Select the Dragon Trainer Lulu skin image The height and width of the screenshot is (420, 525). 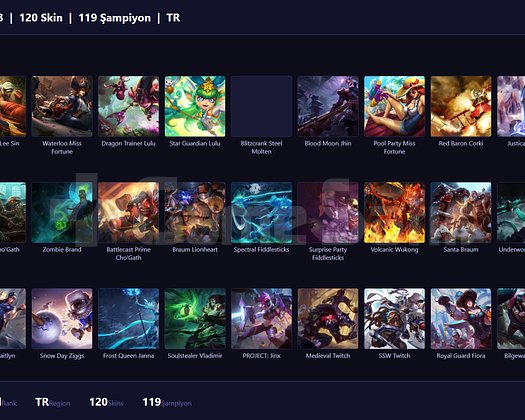click(x=129, y=106)
